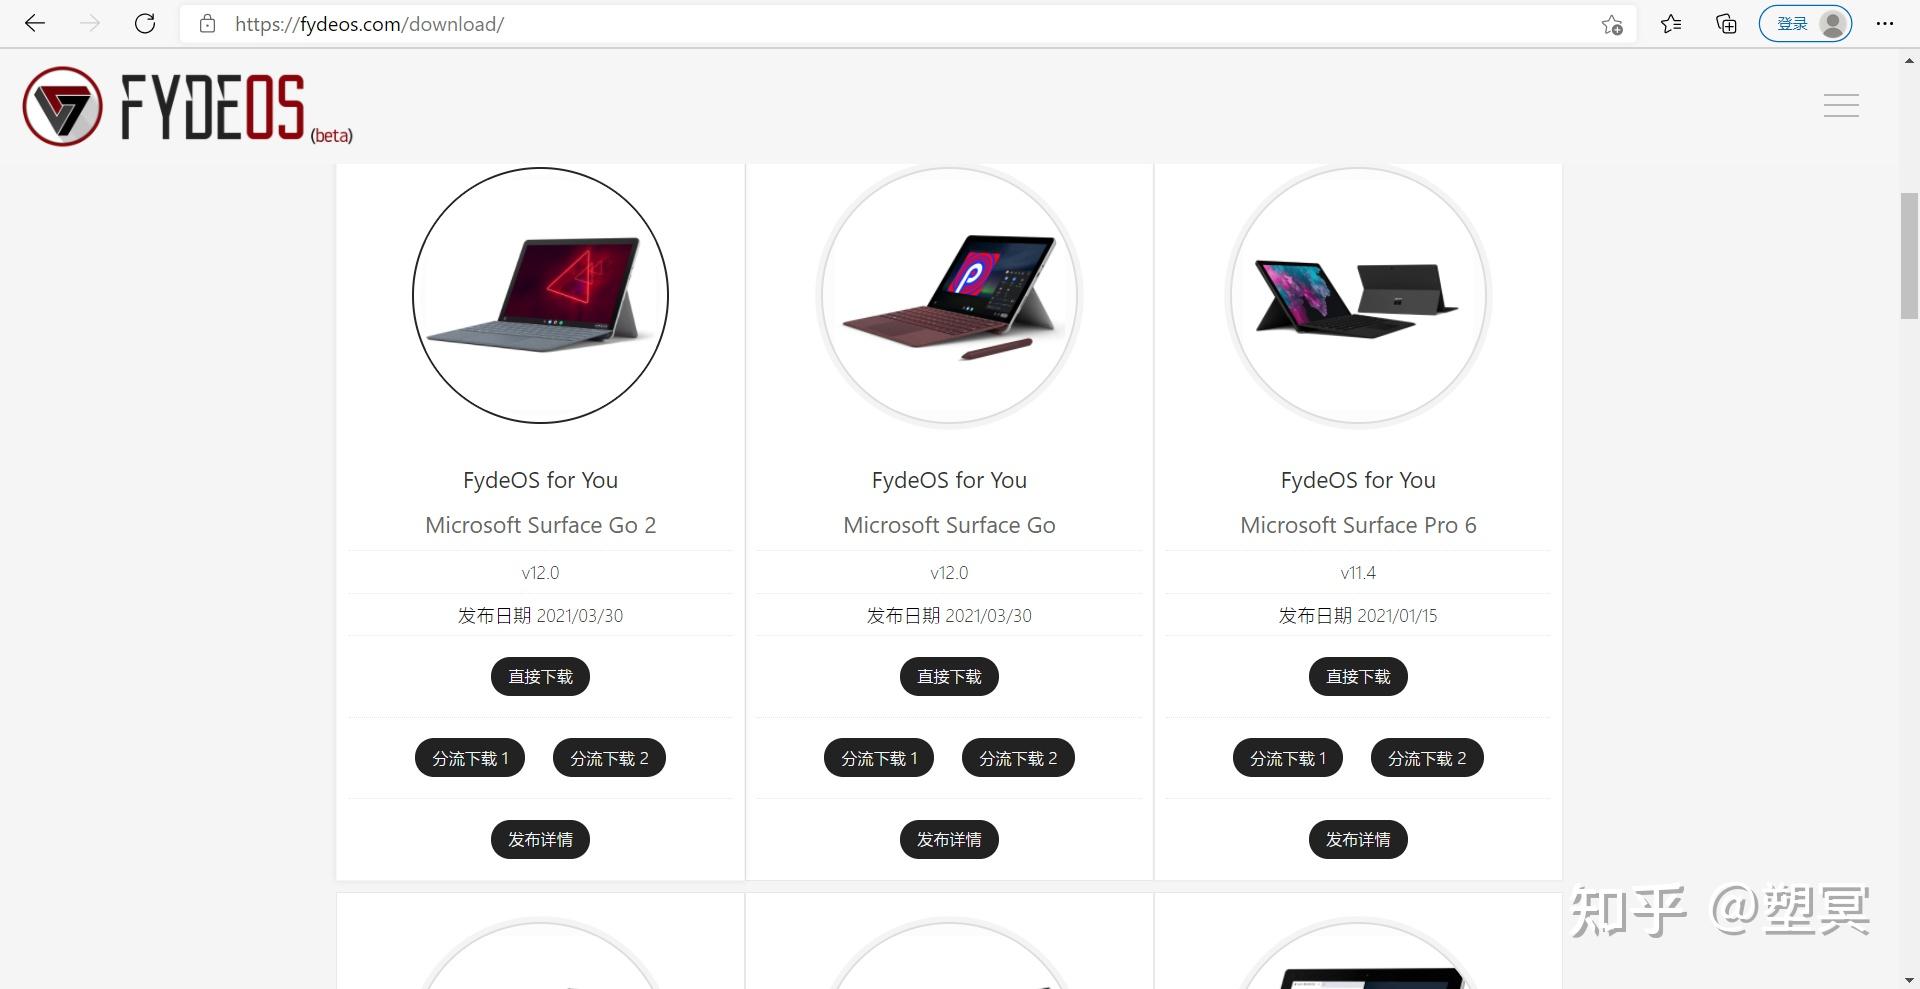Open the favorites list icon
Screen dimensions: 1920x989
pyautogui.click(x=1671, y=24)
